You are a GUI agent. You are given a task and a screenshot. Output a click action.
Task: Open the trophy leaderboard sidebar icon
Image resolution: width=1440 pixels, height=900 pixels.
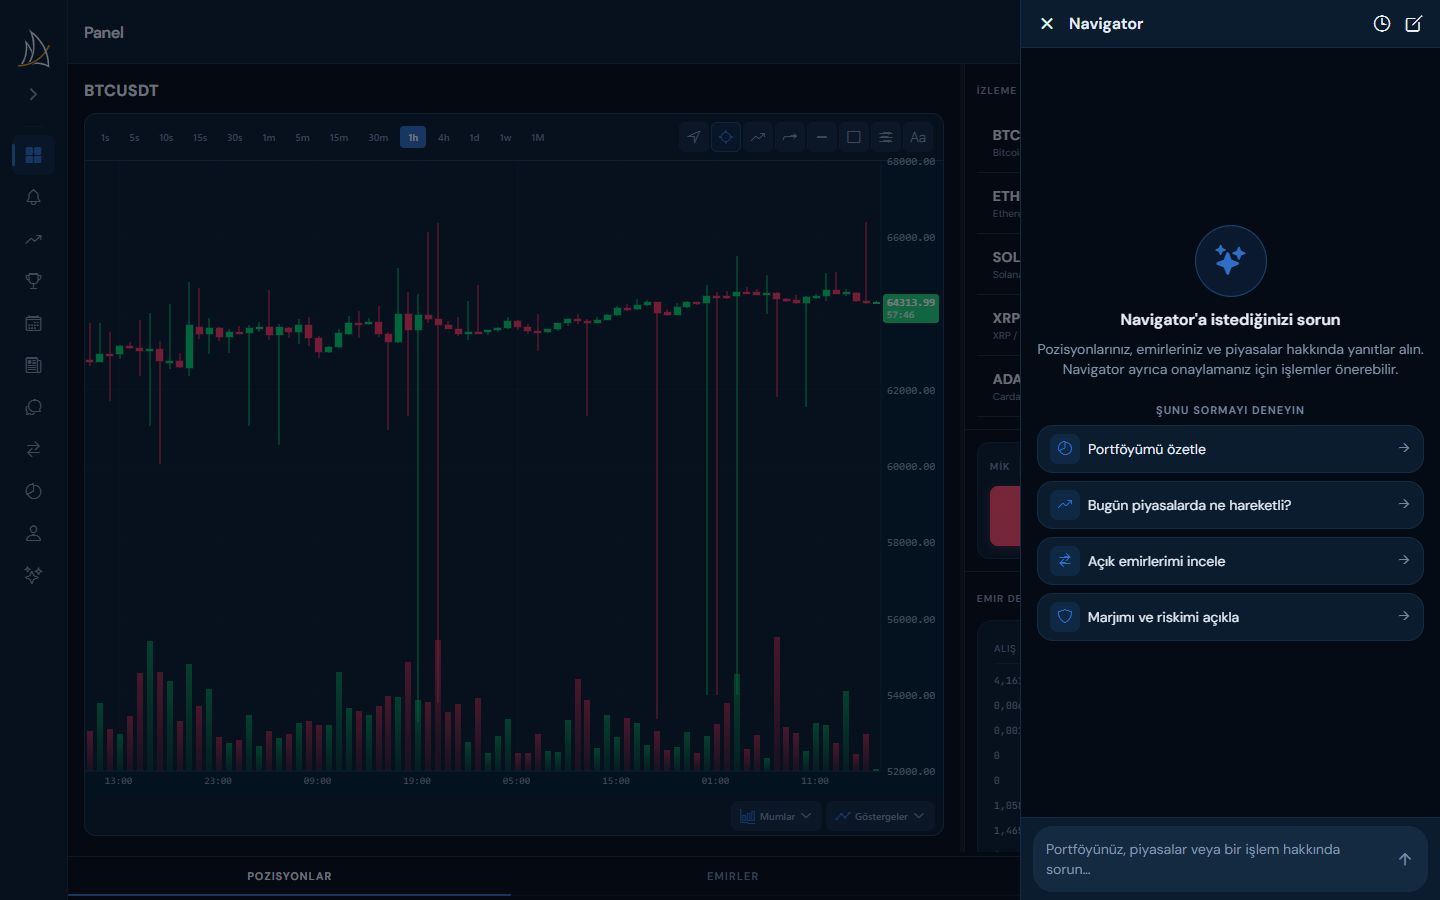[x=33, y=281]
